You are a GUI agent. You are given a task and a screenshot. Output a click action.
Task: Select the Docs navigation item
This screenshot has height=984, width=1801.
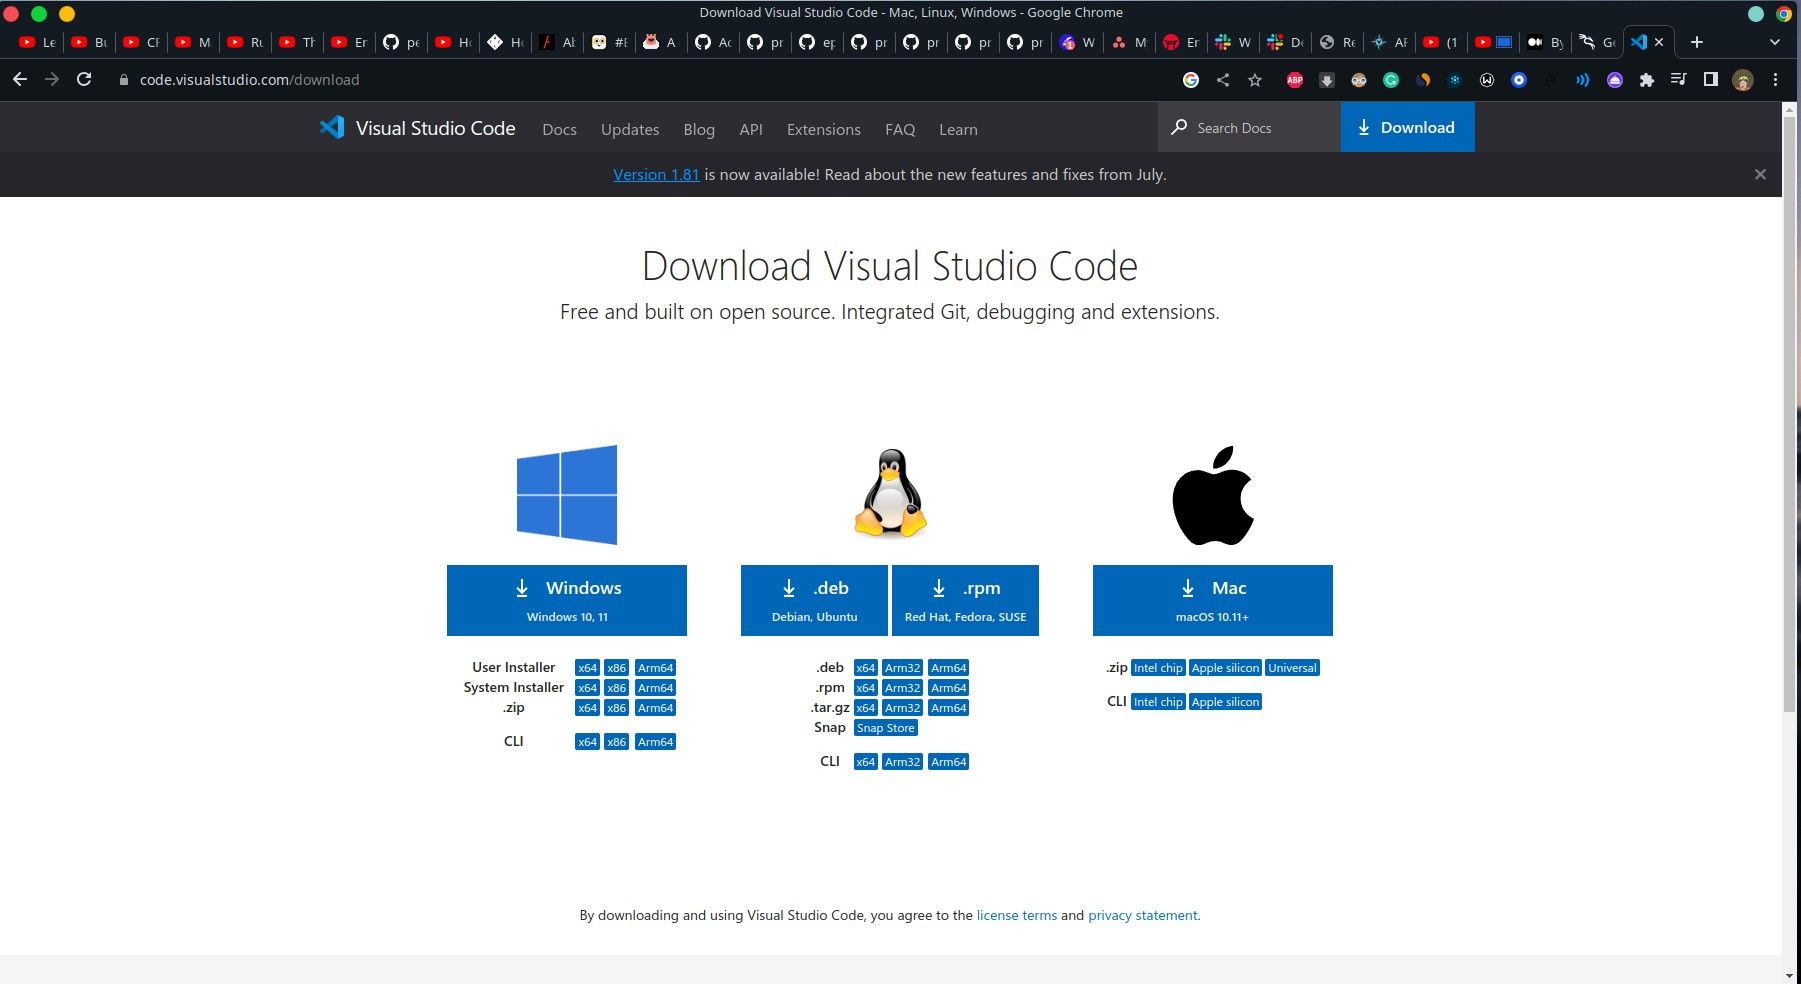(559, 129)
